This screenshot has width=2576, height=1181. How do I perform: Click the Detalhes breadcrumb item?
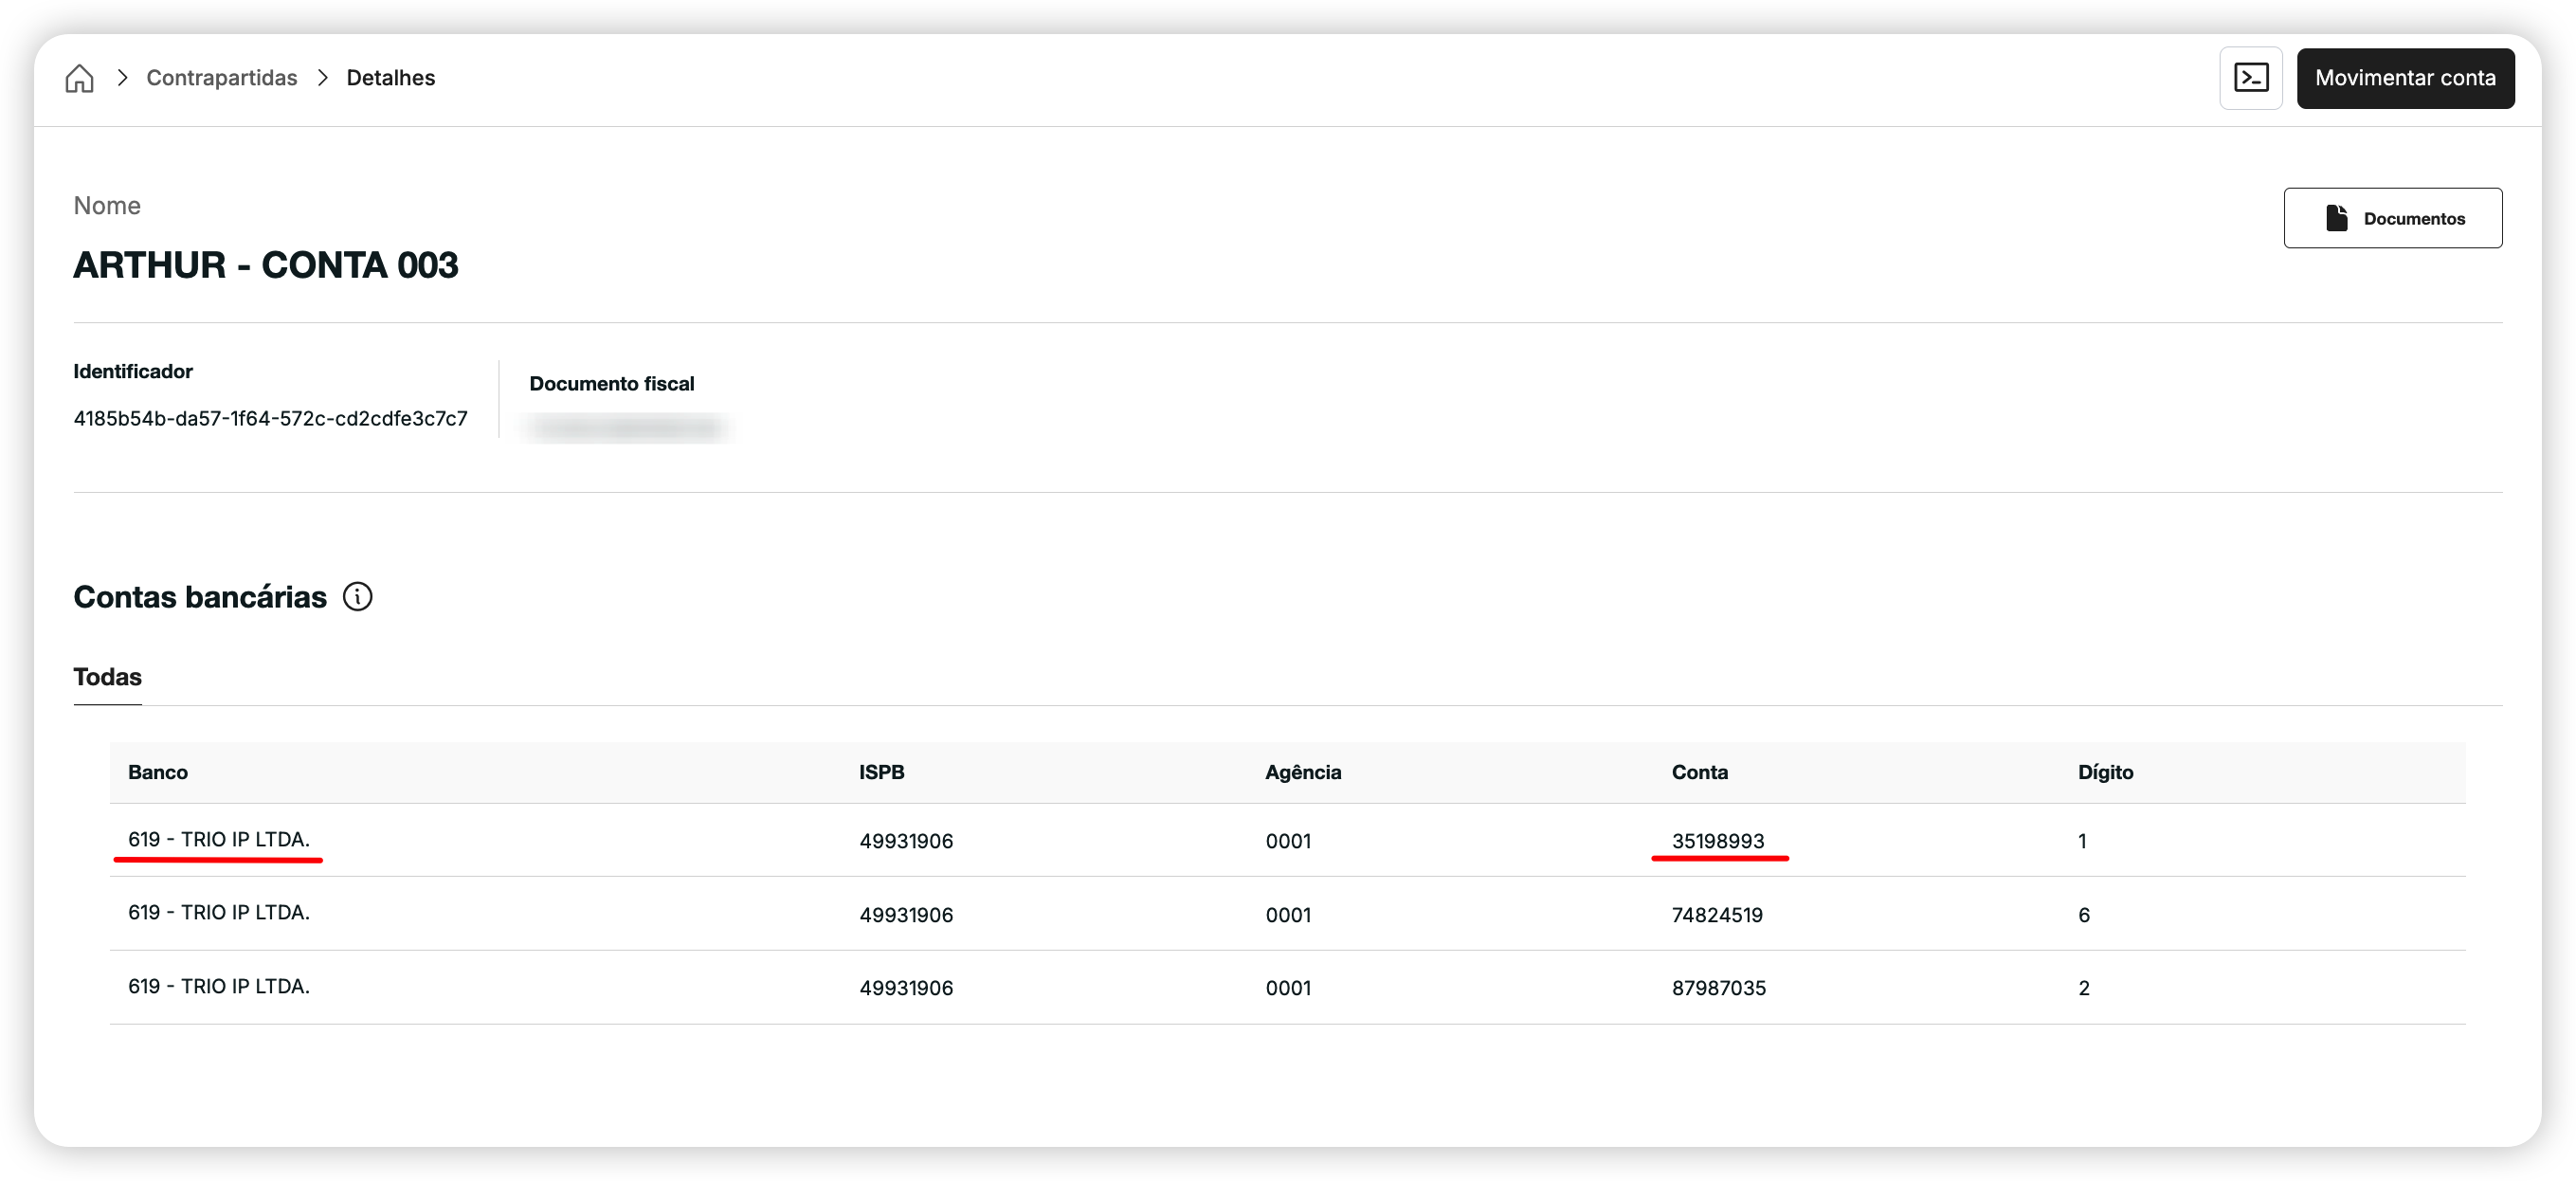(390, 78)
